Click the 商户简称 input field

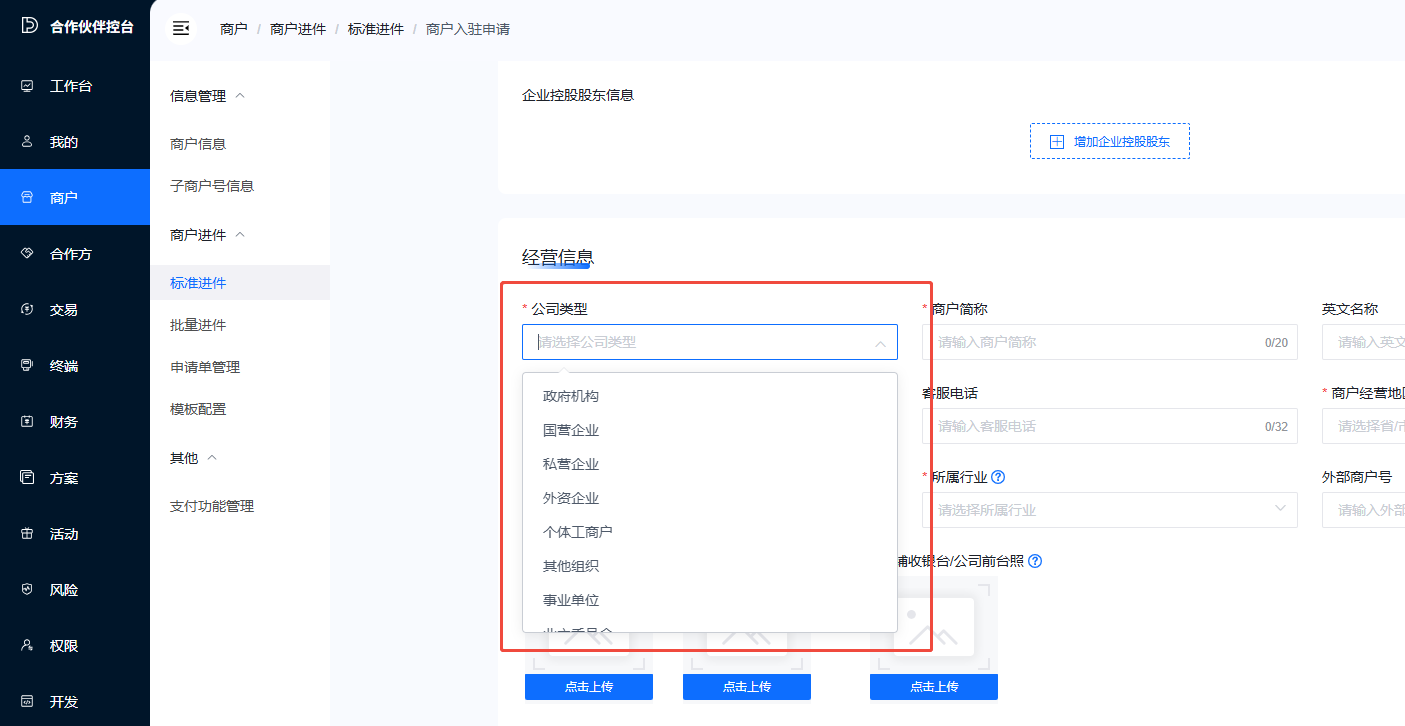coord(1095,342)
